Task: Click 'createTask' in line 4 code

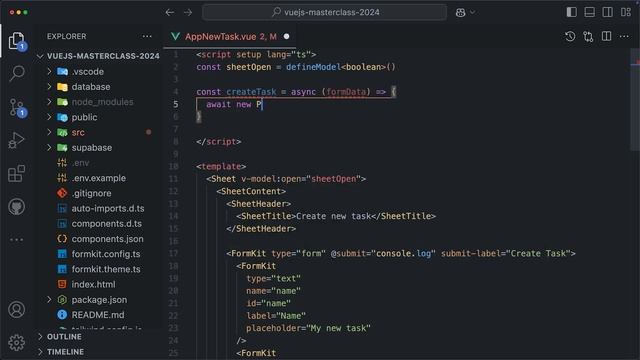Action: pos(251,92)
